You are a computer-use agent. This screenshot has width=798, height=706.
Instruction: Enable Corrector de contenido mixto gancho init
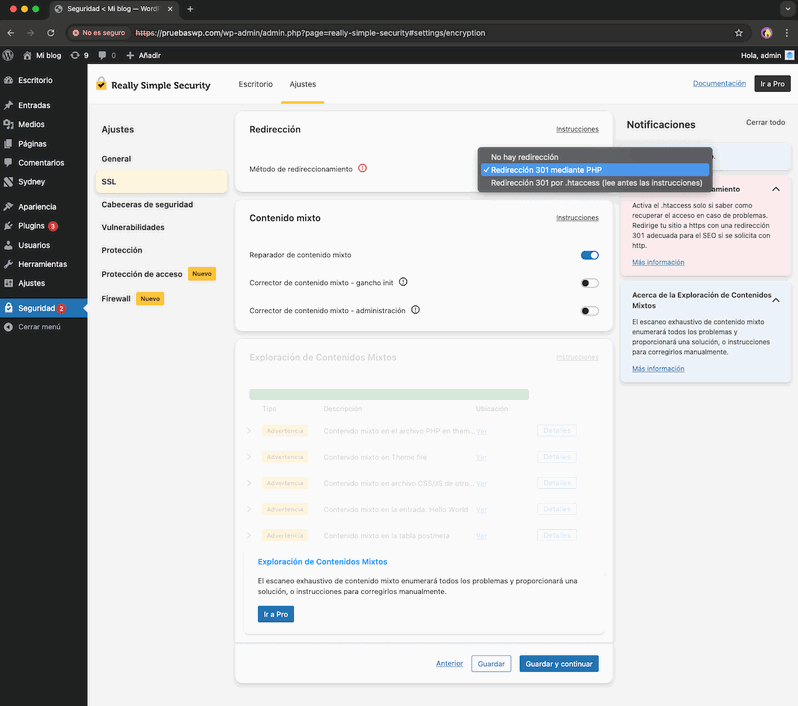point(589,283)
